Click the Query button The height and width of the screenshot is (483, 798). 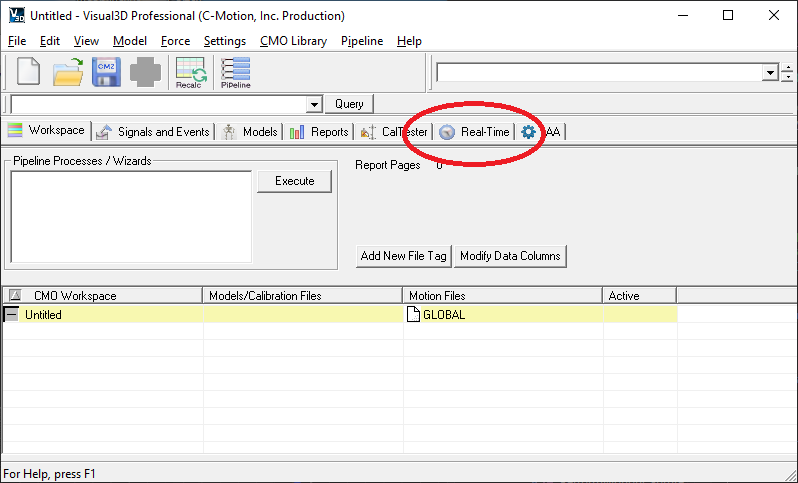[349, 104]
